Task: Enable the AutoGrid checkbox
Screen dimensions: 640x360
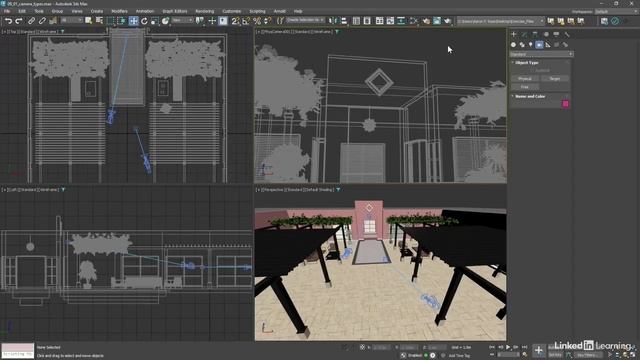Action: coord(542,70)
